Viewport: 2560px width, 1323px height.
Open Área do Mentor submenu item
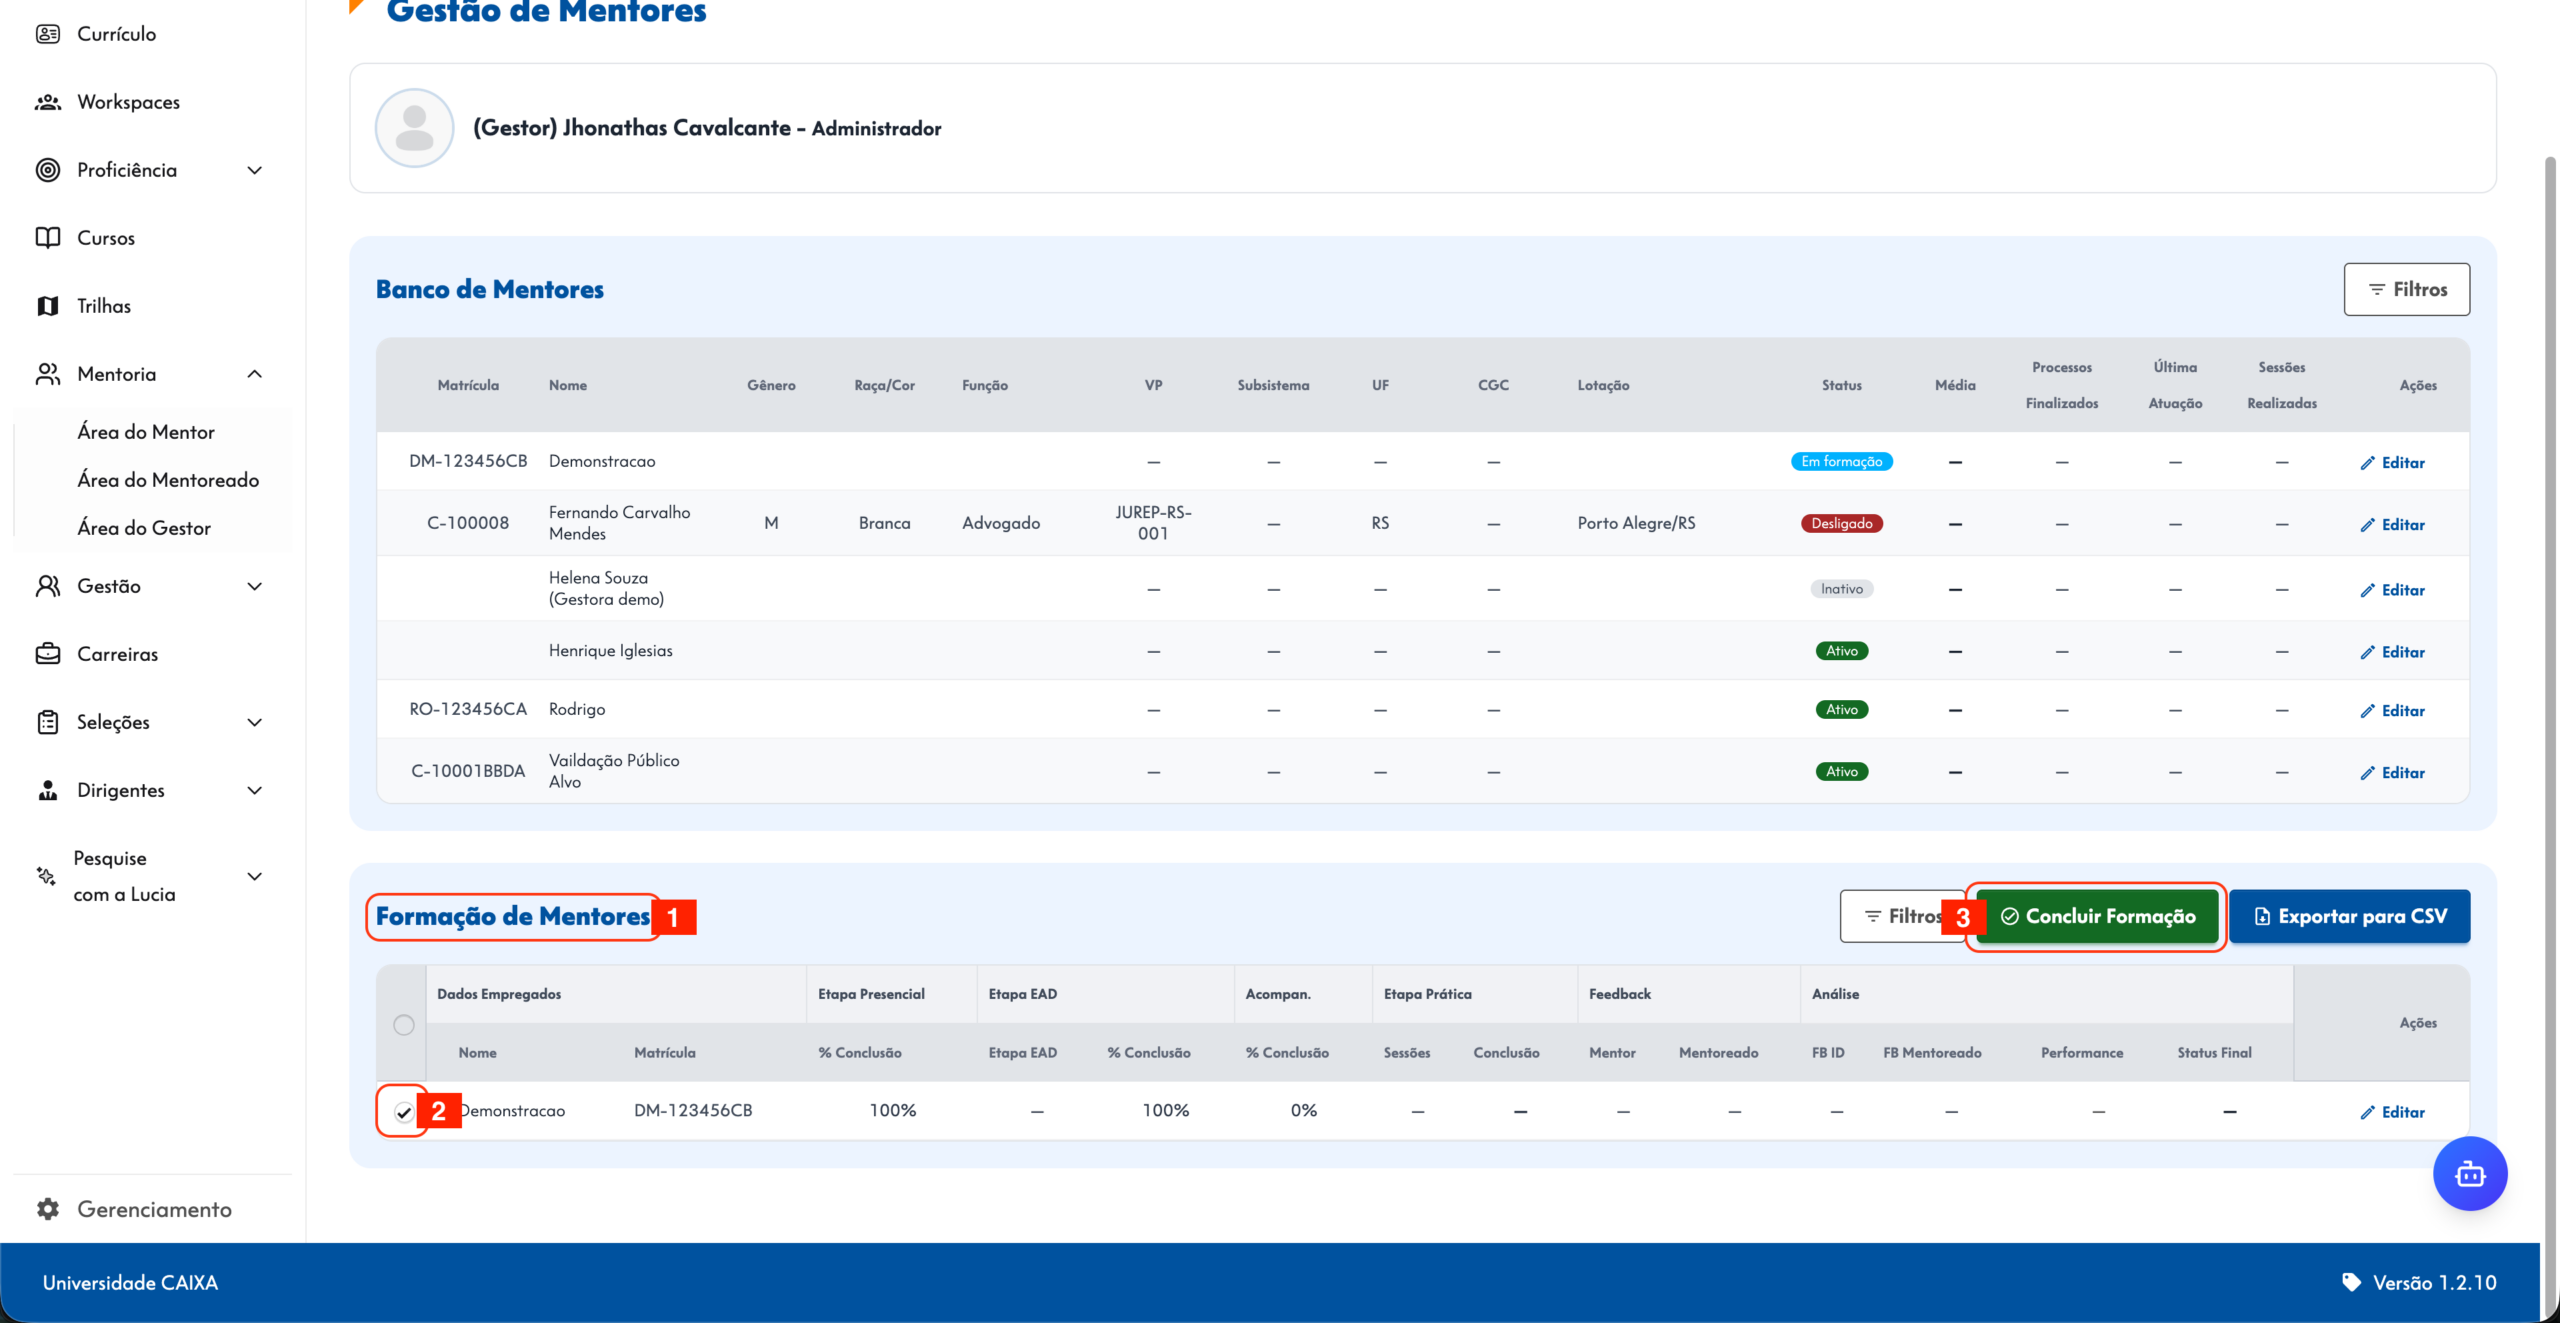[x=146, y=432]
